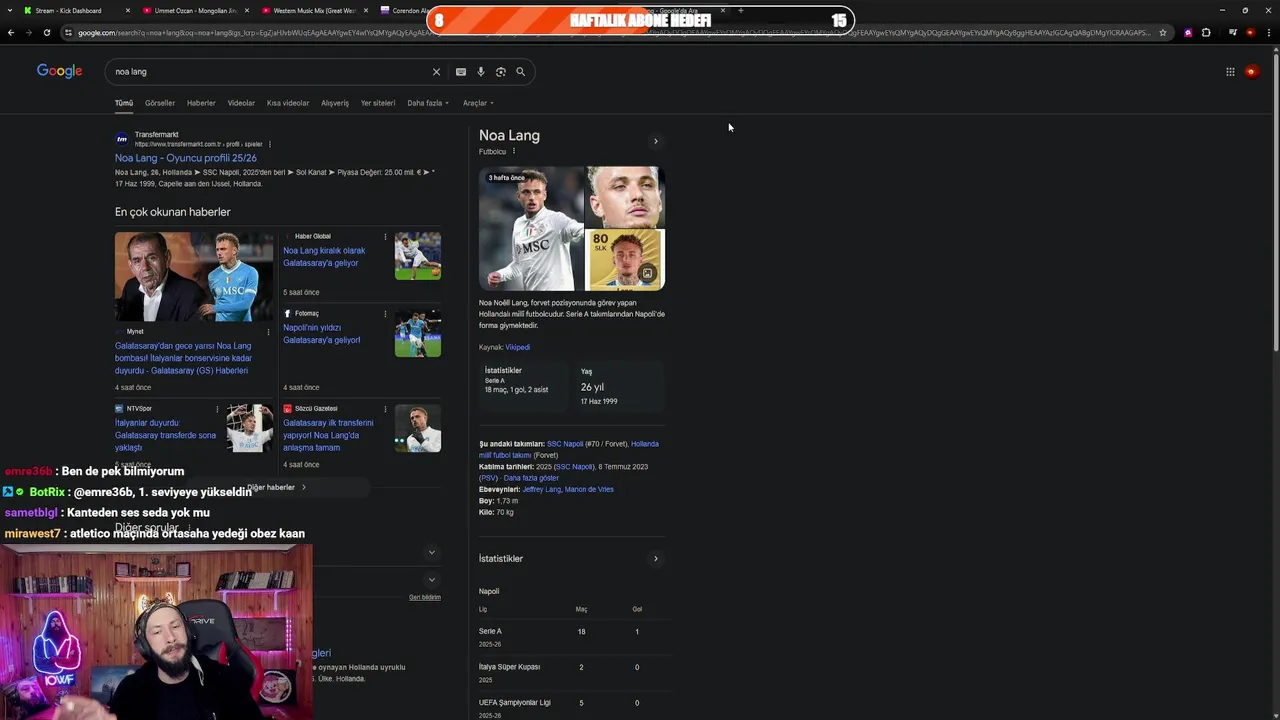Open three-dot menu for NTVSpor article
Viewport: 1280px width, 720px height.
tap(217, 409)
